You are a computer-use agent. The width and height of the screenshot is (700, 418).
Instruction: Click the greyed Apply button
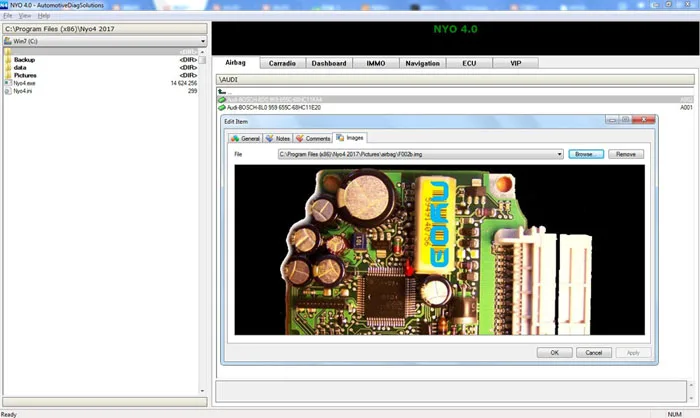pyautogui.click(x=633, y=352)
